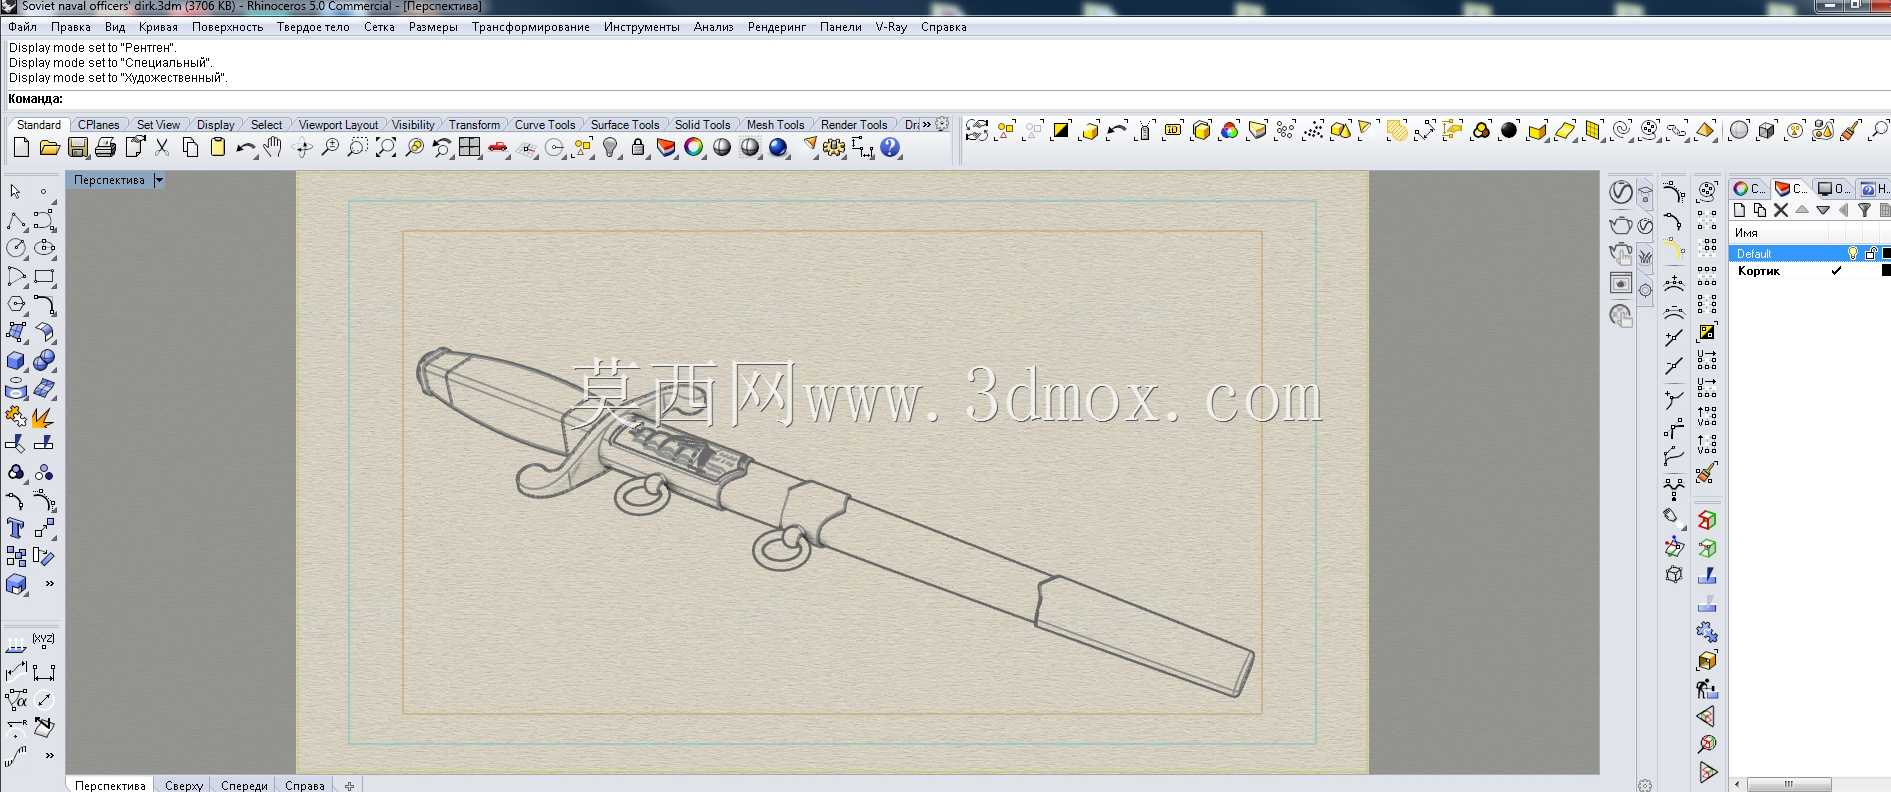
Task: Set Кортик as current layer via checkmark
Action: [x=1836, y=271]
